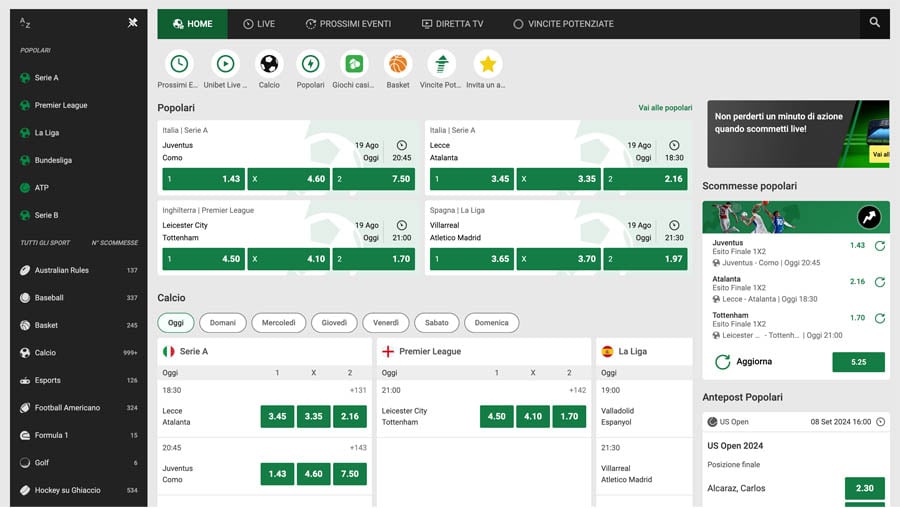
Task: Open the search magnifier icon
Action: point(874,22)
